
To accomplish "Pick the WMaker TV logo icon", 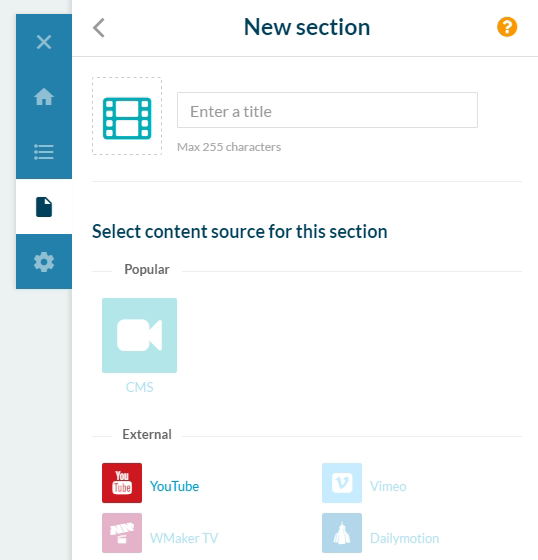I will (122, 533).
